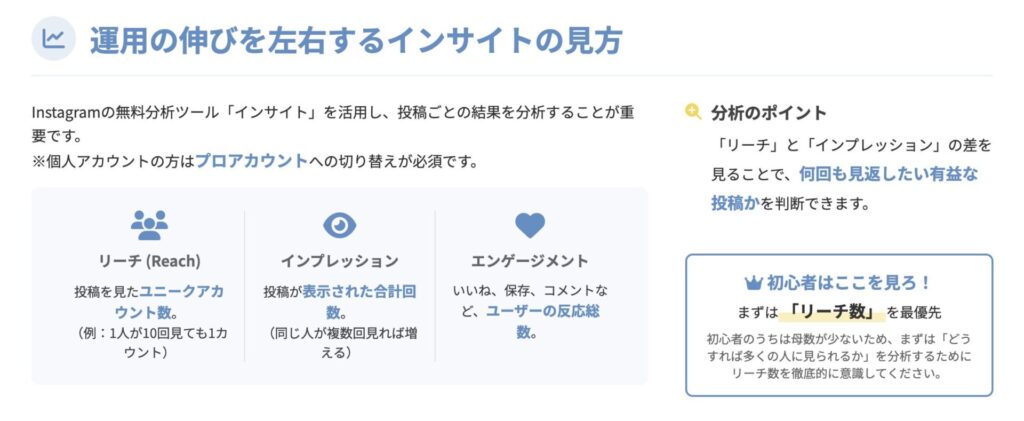
Task: Click the magnifier icon next to 分析のポイント
Action: 693,112
